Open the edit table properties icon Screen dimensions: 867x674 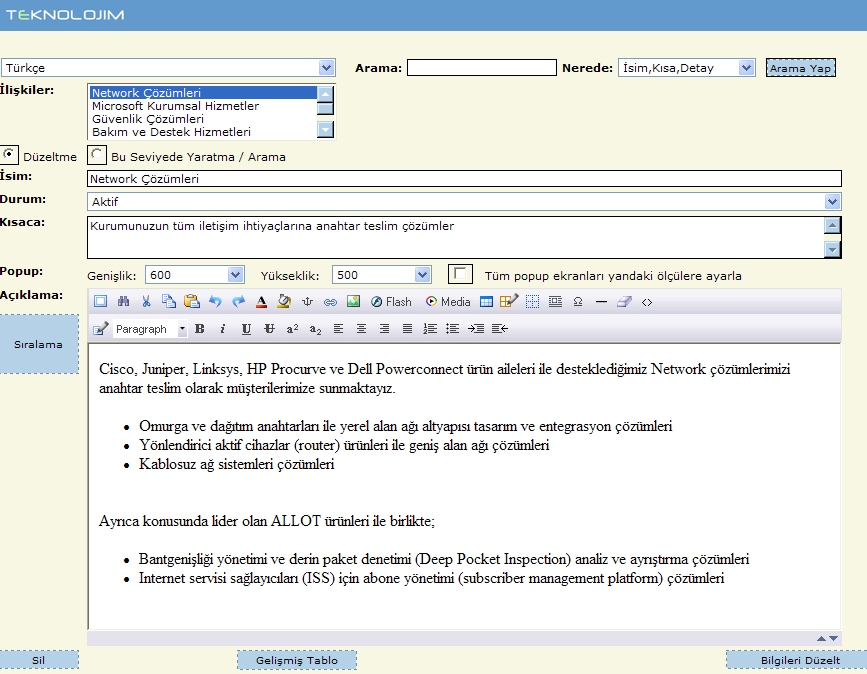(x=509, y=301)
